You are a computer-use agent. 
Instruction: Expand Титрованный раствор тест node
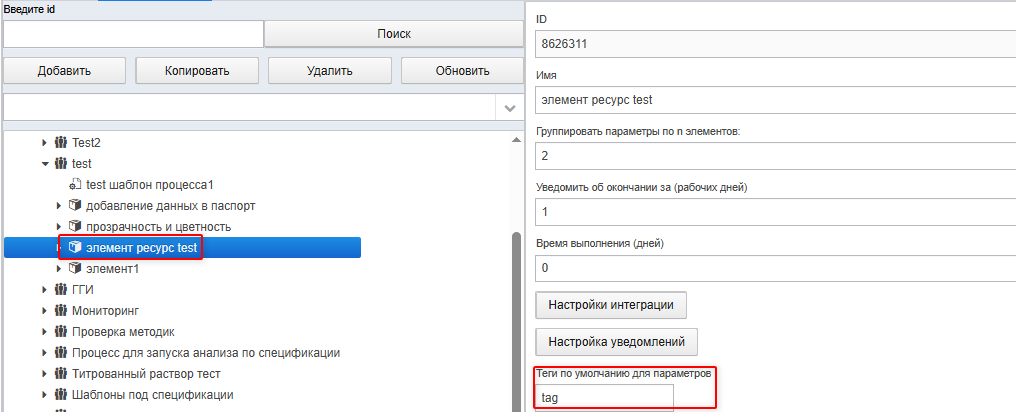pyautogui.click(x=45, y=374)
